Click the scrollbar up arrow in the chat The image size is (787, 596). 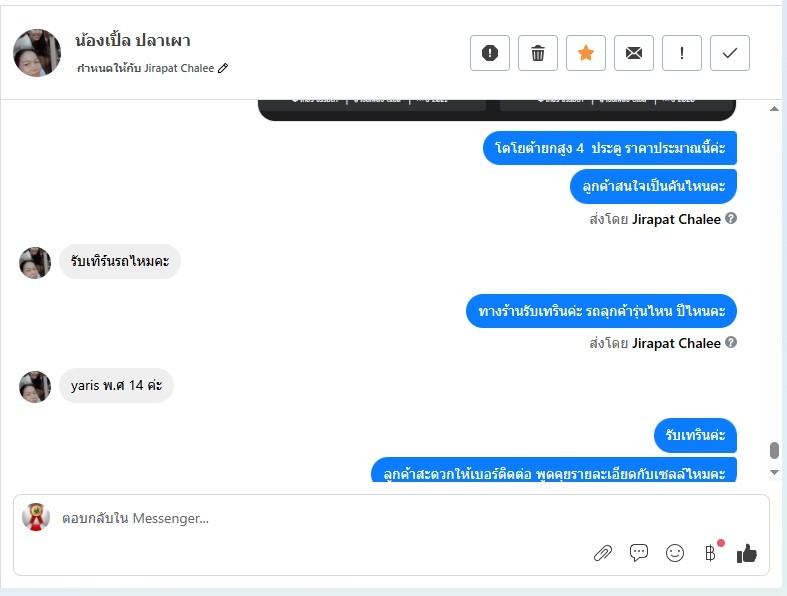(774, 108)
